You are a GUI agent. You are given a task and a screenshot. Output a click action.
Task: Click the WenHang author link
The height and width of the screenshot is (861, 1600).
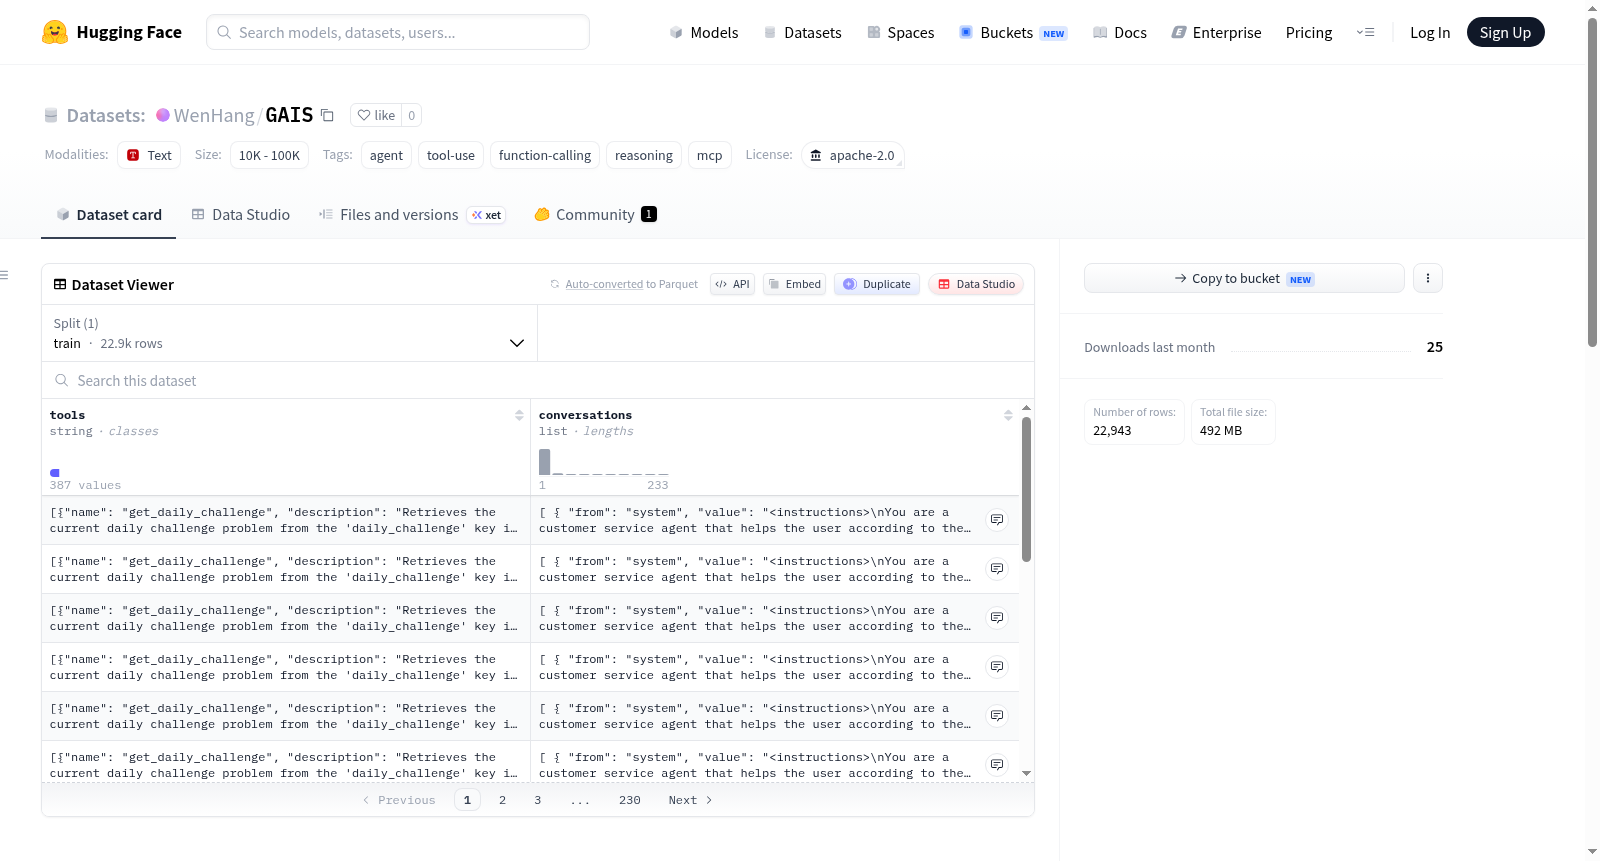click(x=214, y=115)
